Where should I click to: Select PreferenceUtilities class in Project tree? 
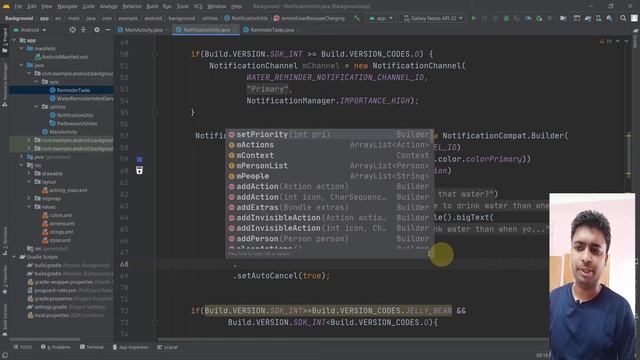click(x=73, y=124)
